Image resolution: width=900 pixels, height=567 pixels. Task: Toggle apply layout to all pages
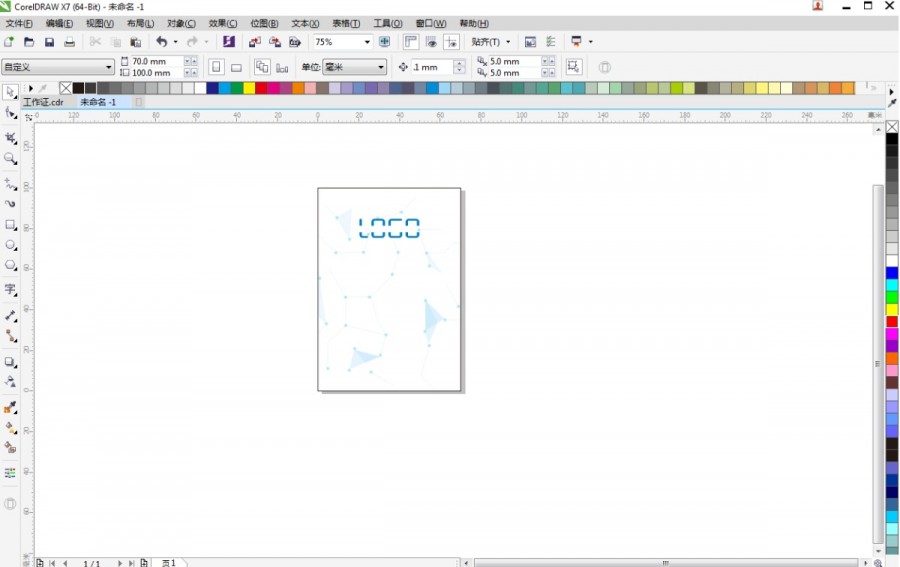coord(262,67)
